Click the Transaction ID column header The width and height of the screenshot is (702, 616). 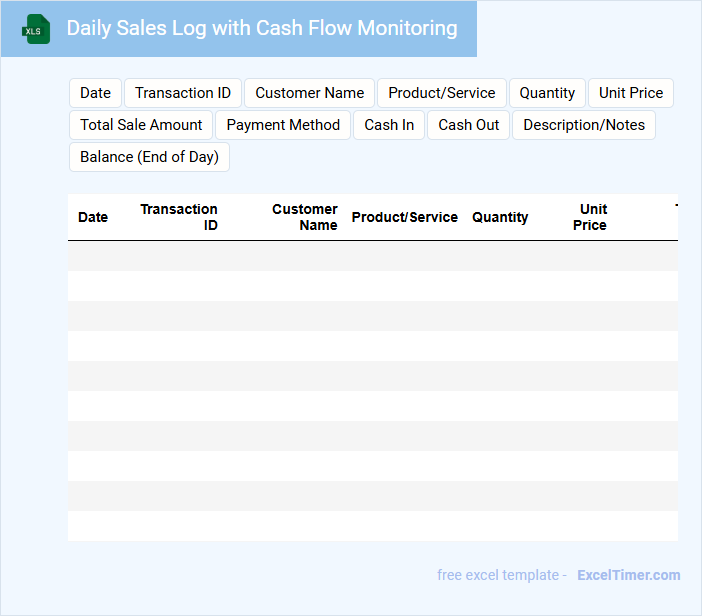pyautogui.click(x=180, y=217)
